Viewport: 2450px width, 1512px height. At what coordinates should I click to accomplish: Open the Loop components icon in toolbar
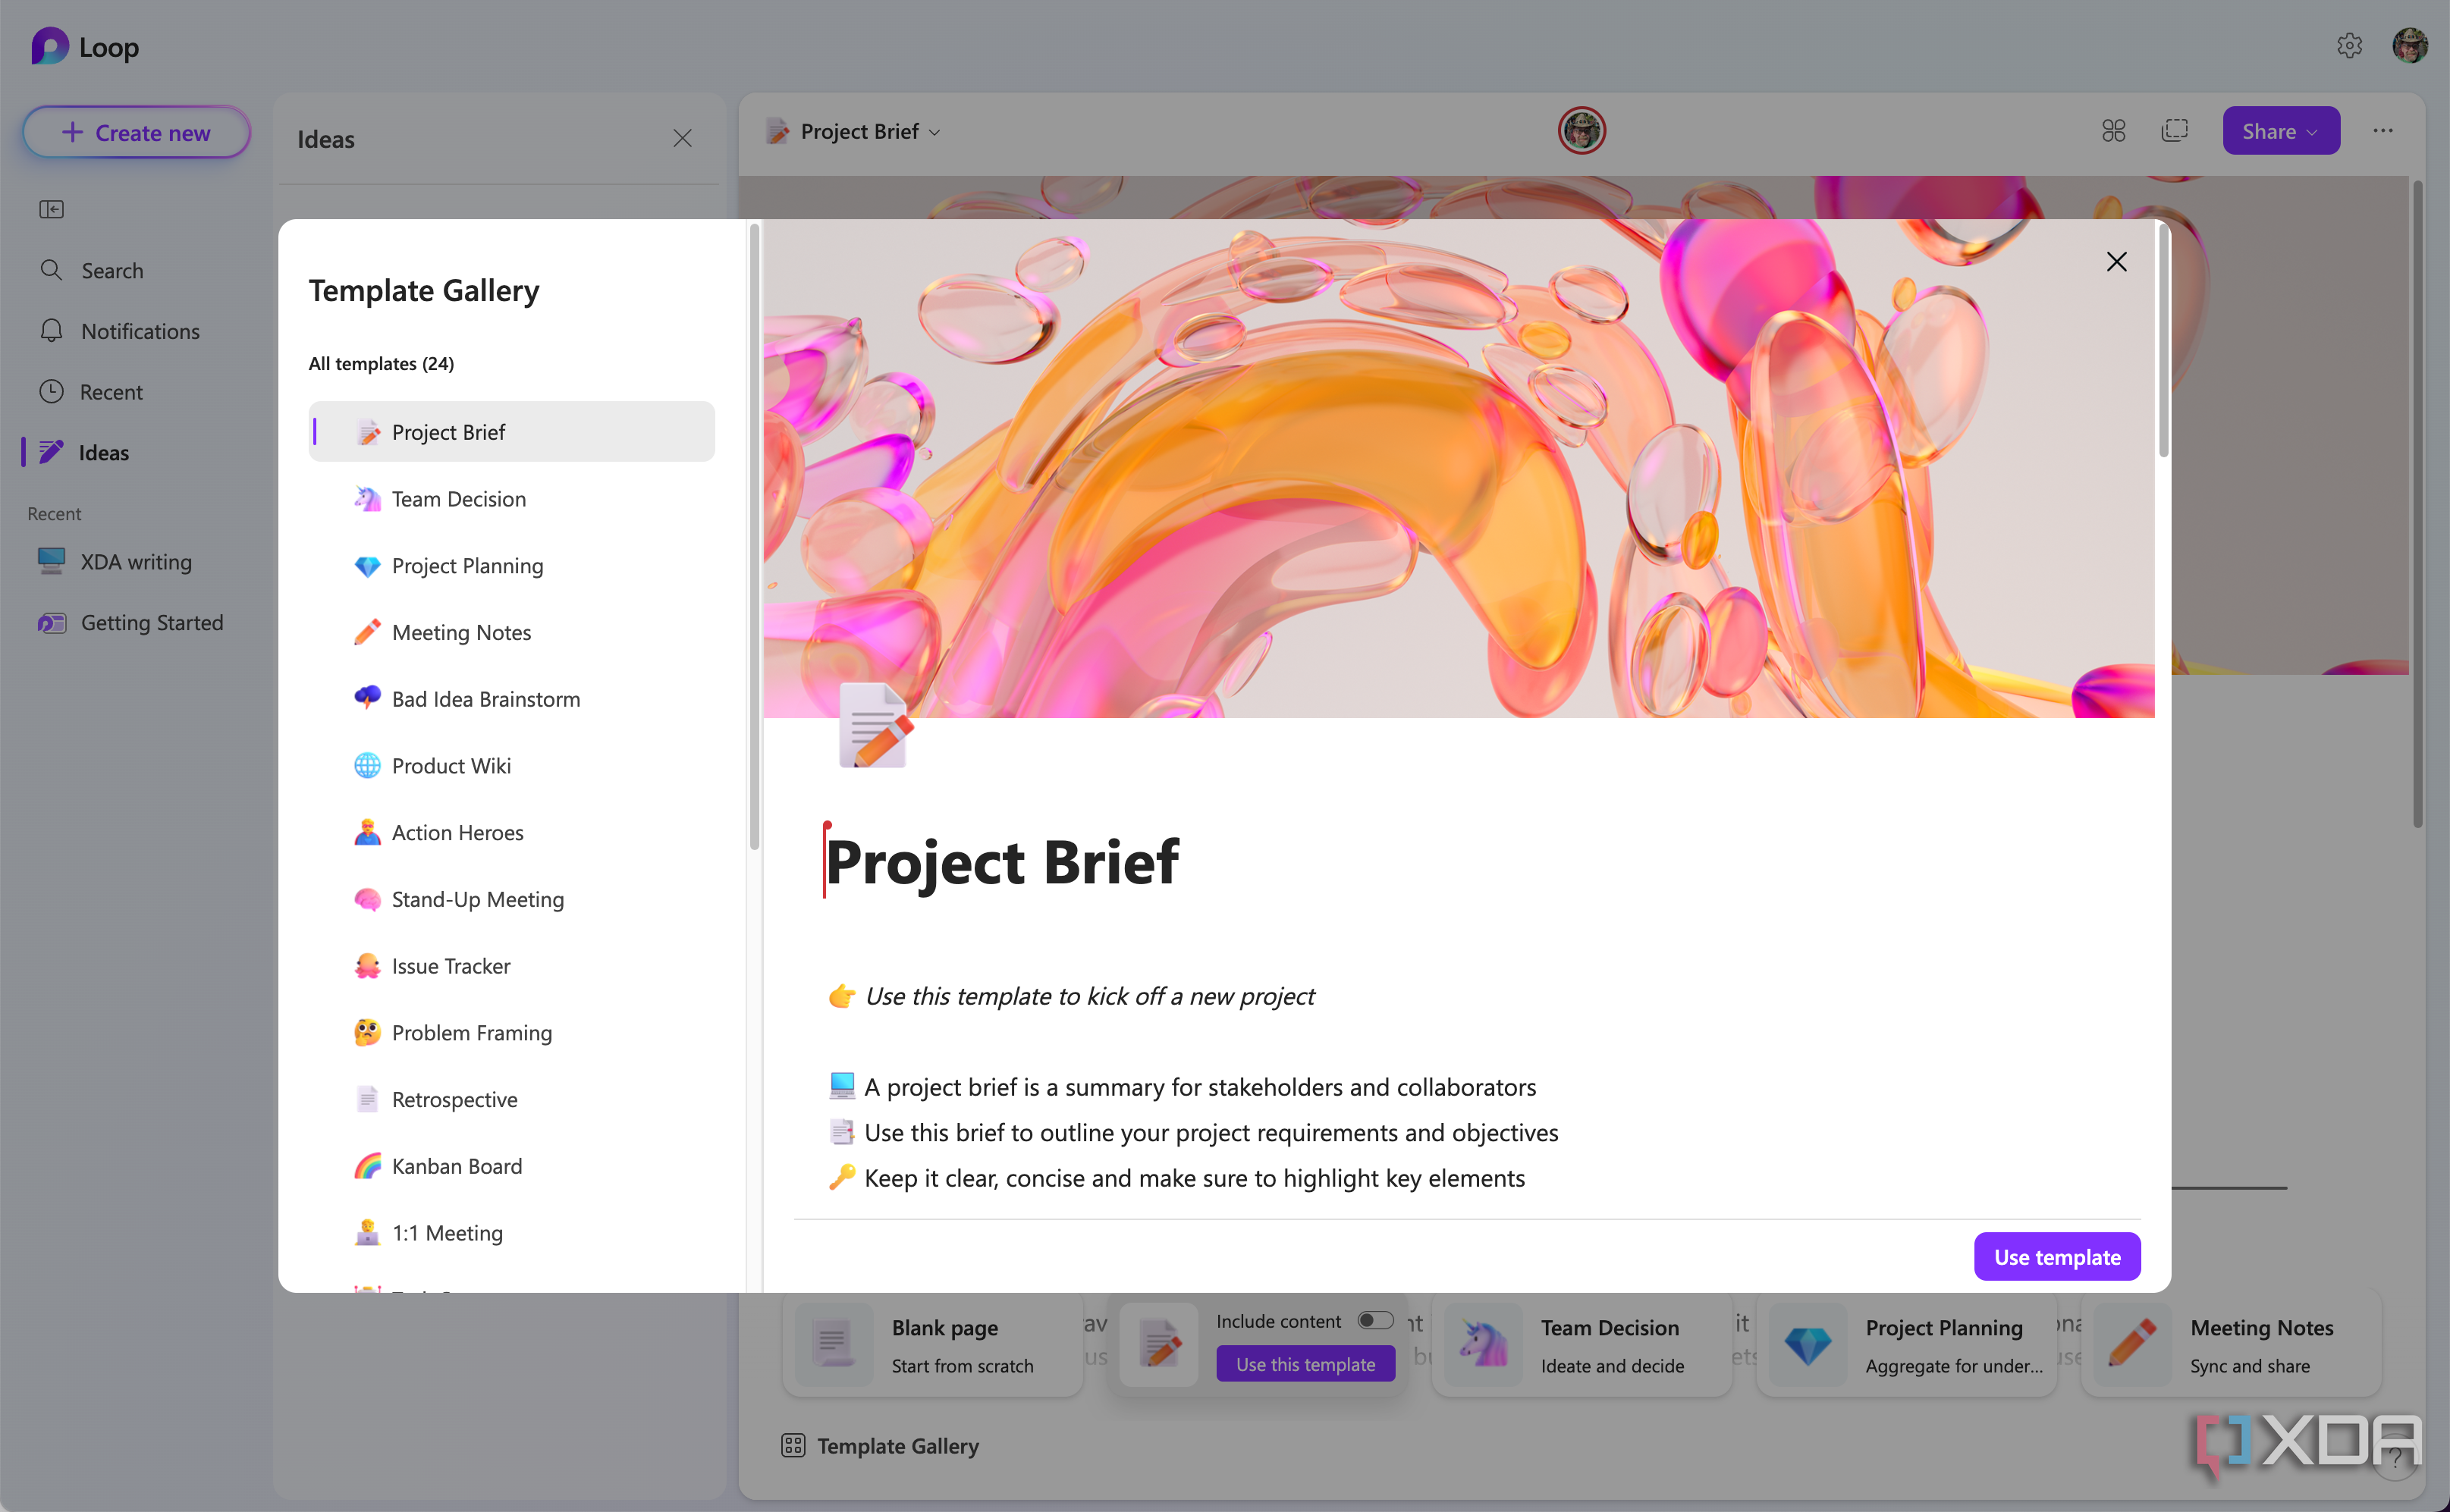coord(2113,131)
